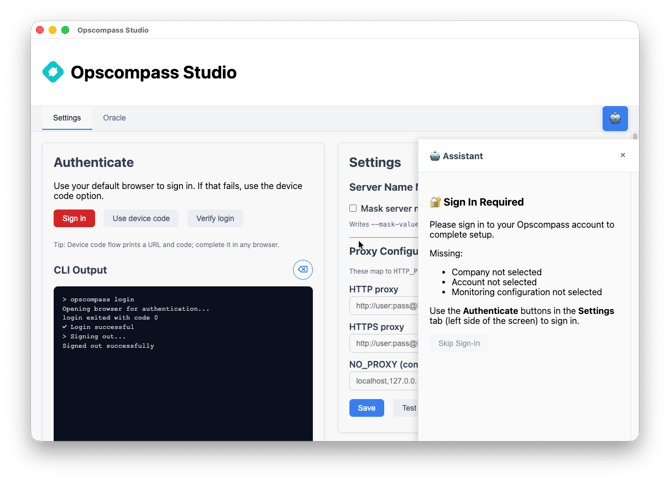Focus the HTTPS proxy input field
Screen dimensions: 670x482
[384, 343]
